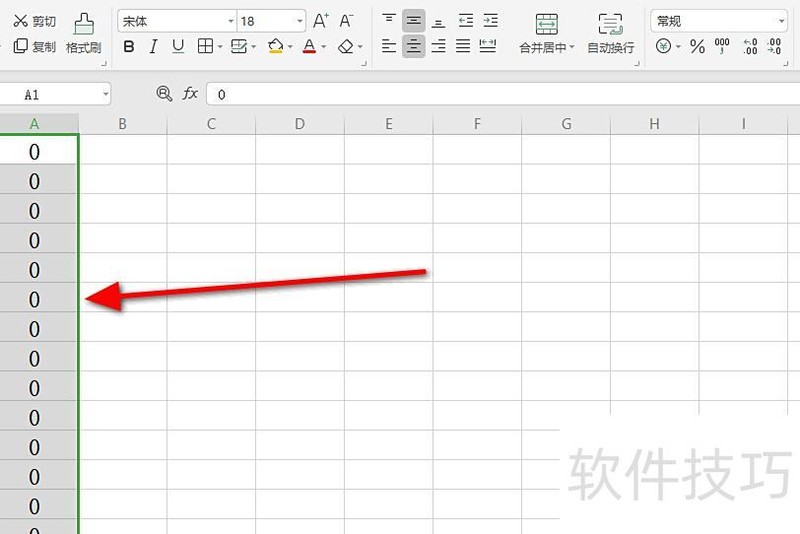Open the Name Box dropdown arrow
This screenshot has width=800, height=534.
pyautogui.click(x=106, y=94)
